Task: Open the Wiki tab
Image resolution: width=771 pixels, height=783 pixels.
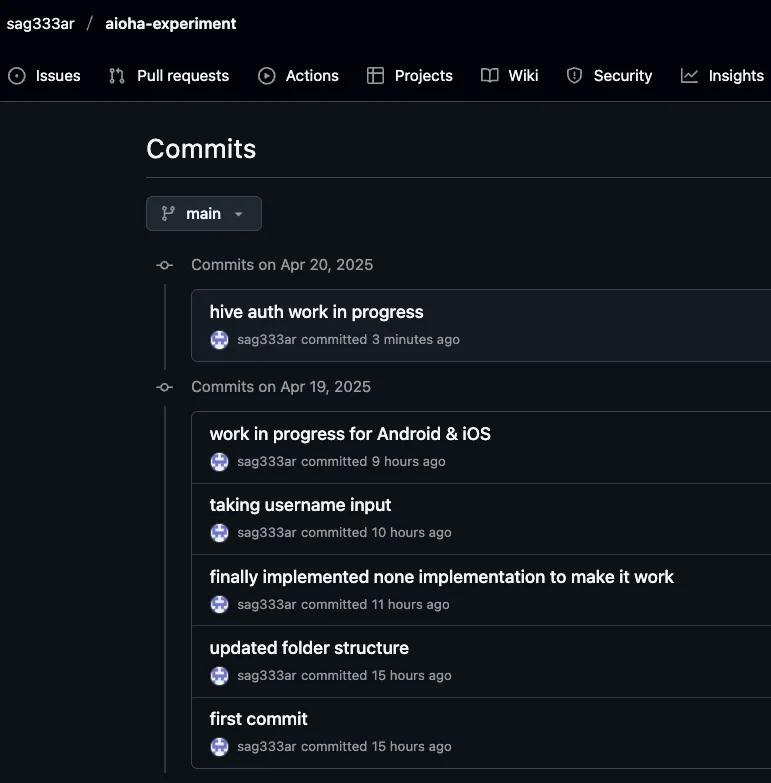Action: pyautogui.click(x=509, y=76)
